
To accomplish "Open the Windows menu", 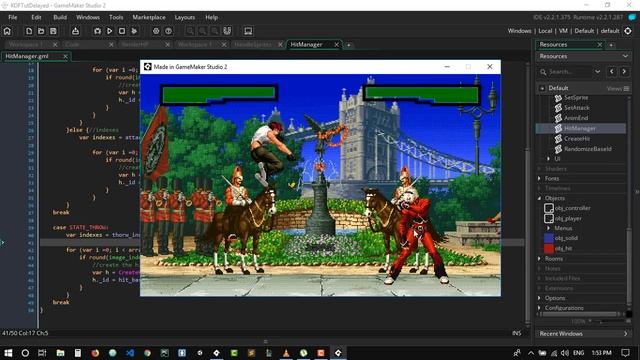I will 88,17.
